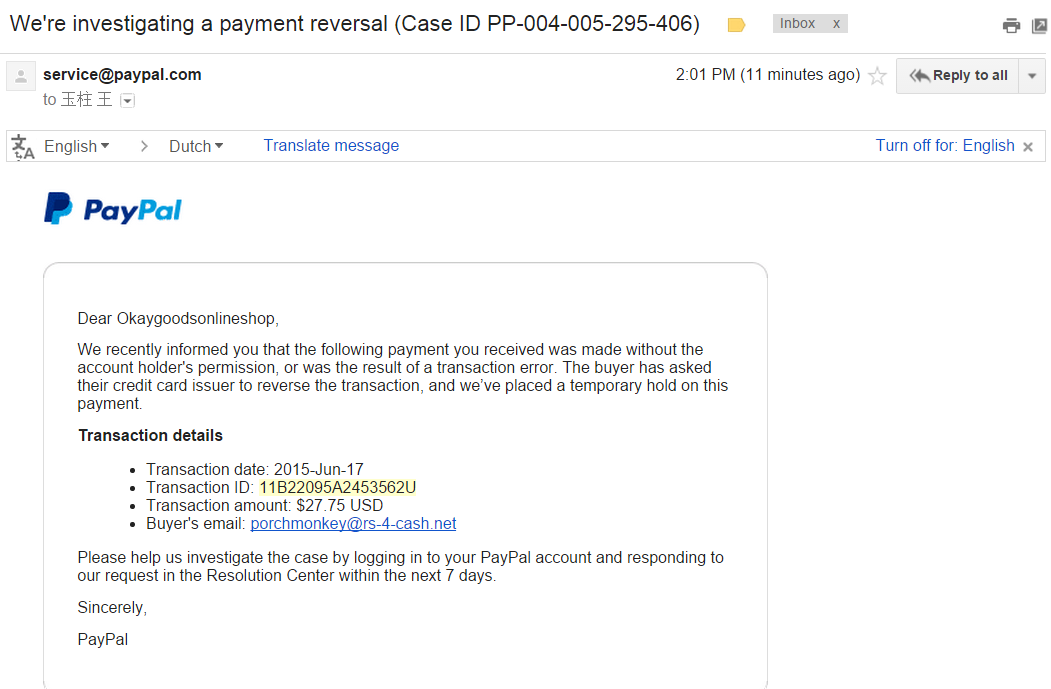
Task: Click the PayPal logo
Action: coord(113,209)
